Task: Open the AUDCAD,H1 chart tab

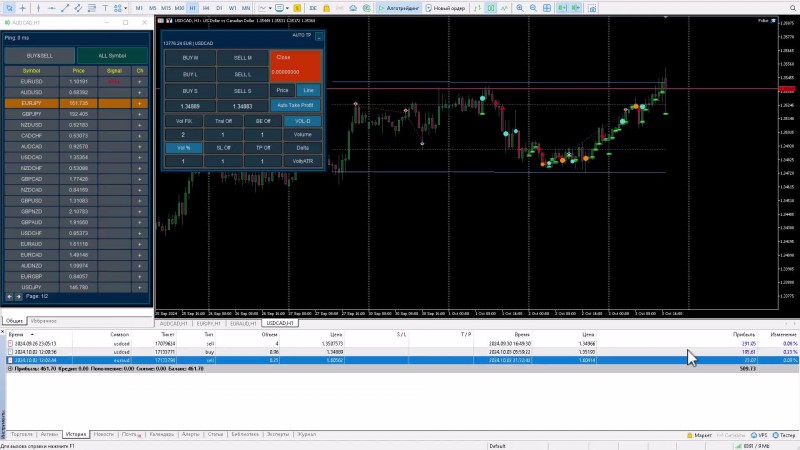Action: [173, 323]
